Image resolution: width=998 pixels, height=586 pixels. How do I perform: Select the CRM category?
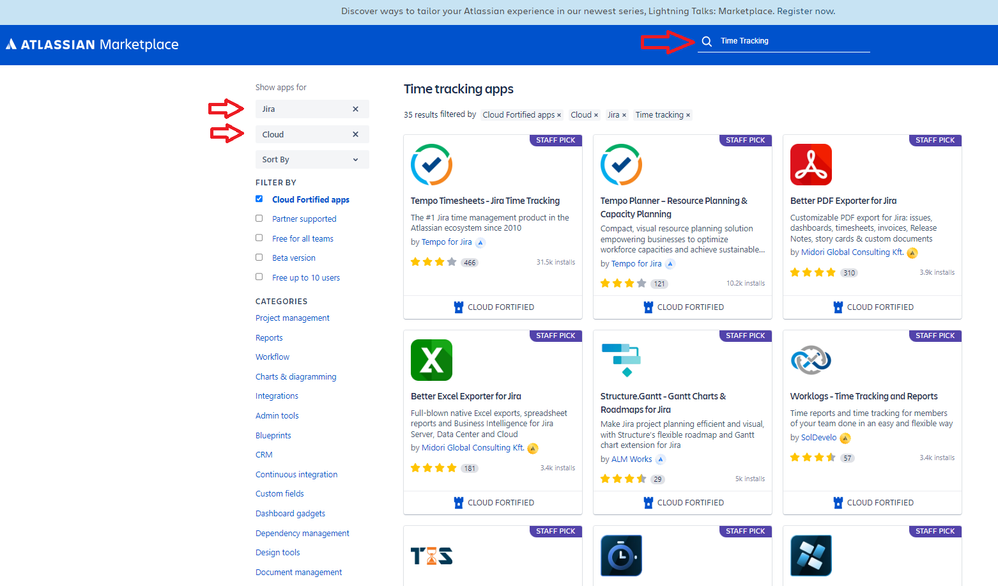[264, 455]
